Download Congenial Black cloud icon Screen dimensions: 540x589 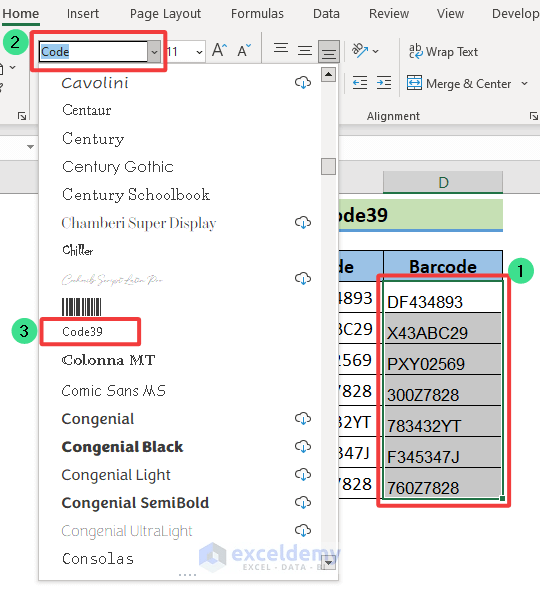[303, 446]
